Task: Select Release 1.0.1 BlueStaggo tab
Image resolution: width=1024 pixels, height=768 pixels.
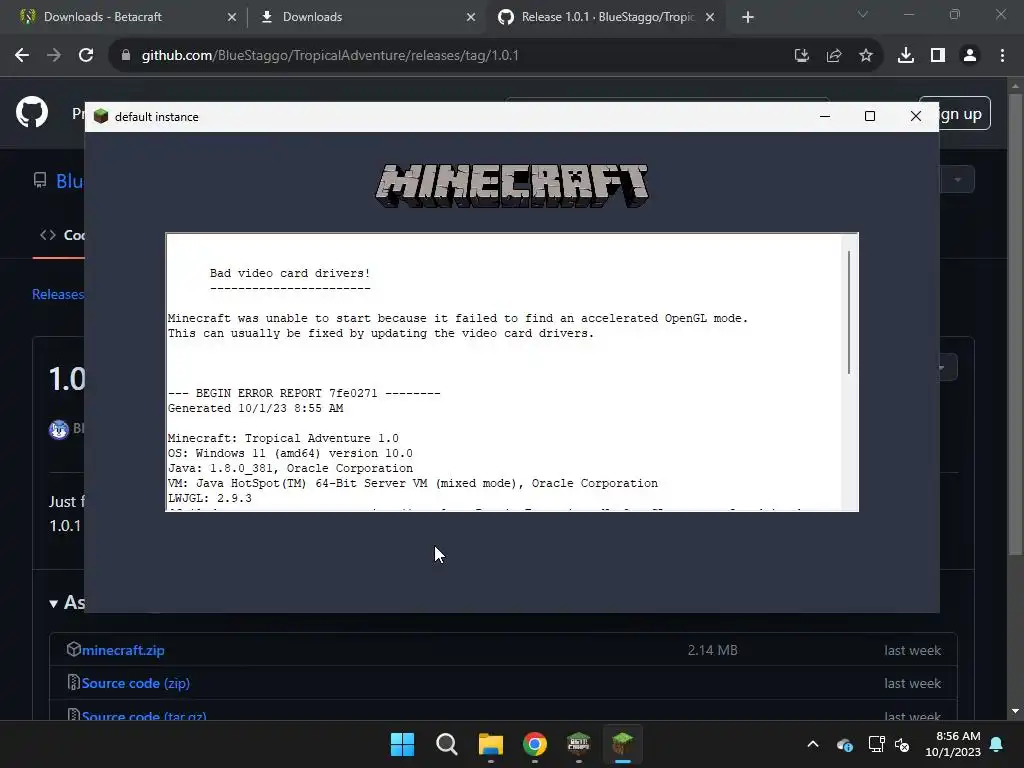Action: tap(607, 17)
